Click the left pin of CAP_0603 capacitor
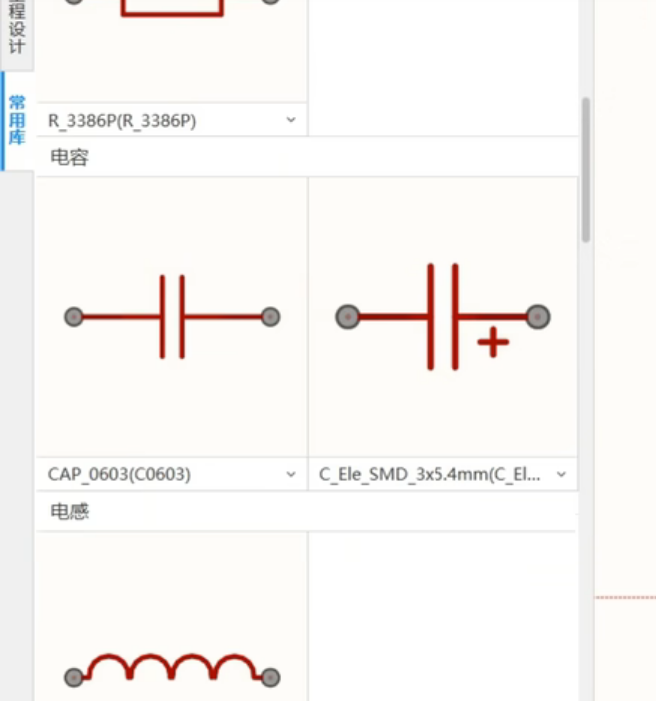The width and height of the screenshot is (656, 701). (74, 317)
